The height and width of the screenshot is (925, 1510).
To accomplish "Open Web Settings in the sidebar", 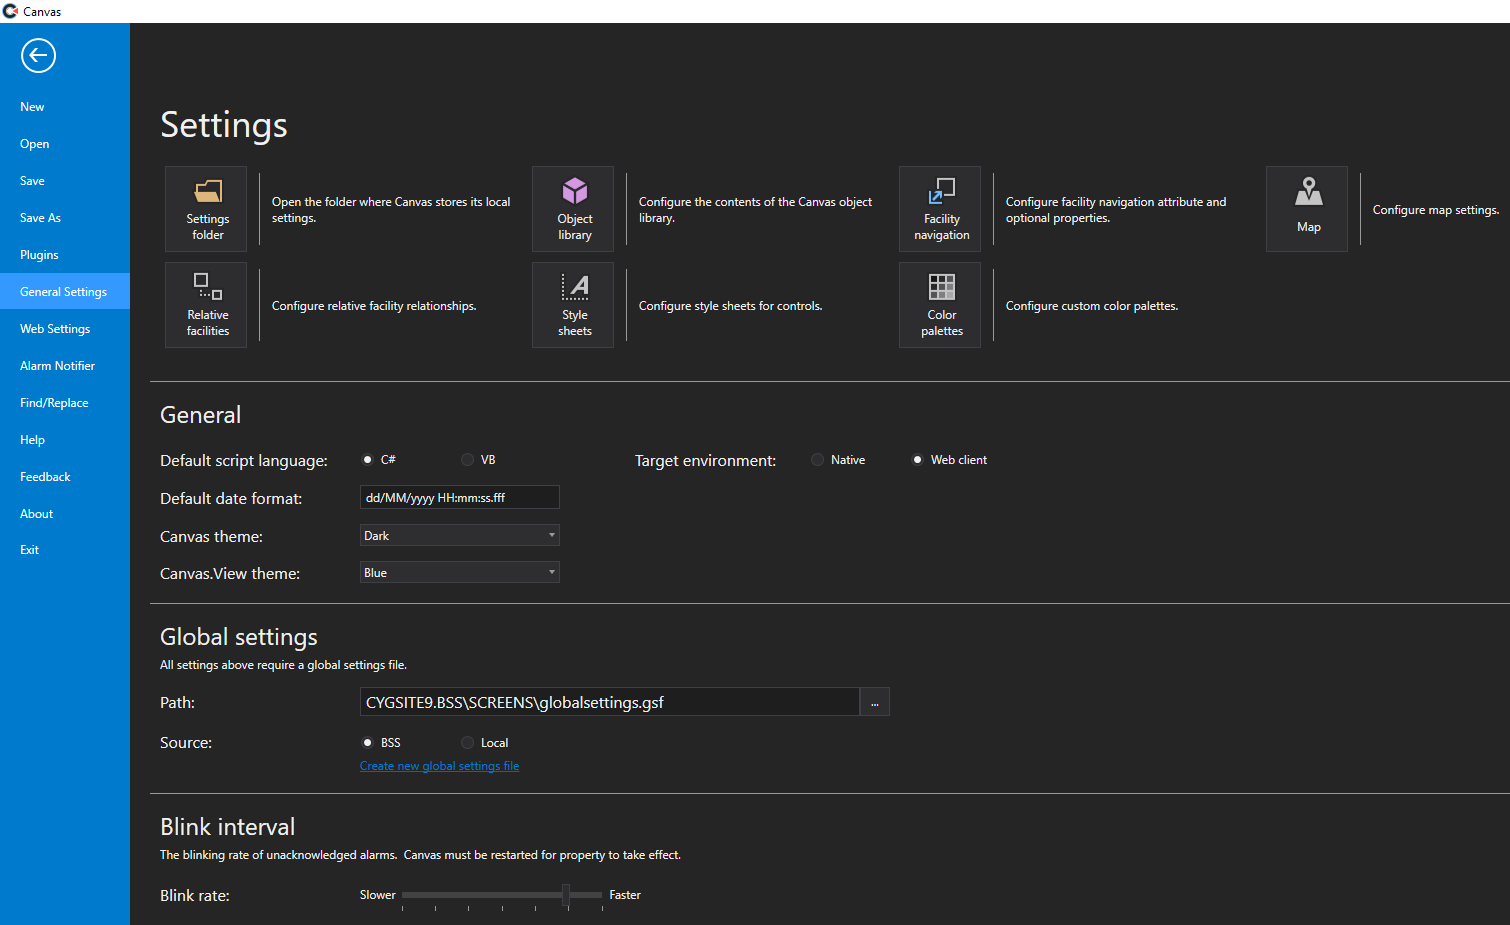I will click(x=65, y=329).
